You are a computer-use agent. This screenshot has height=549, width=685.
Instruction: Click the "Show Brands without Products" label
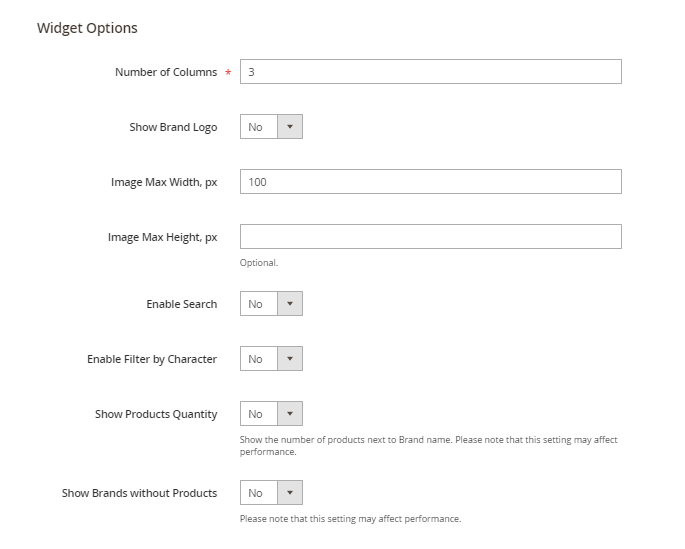(139, 493)
